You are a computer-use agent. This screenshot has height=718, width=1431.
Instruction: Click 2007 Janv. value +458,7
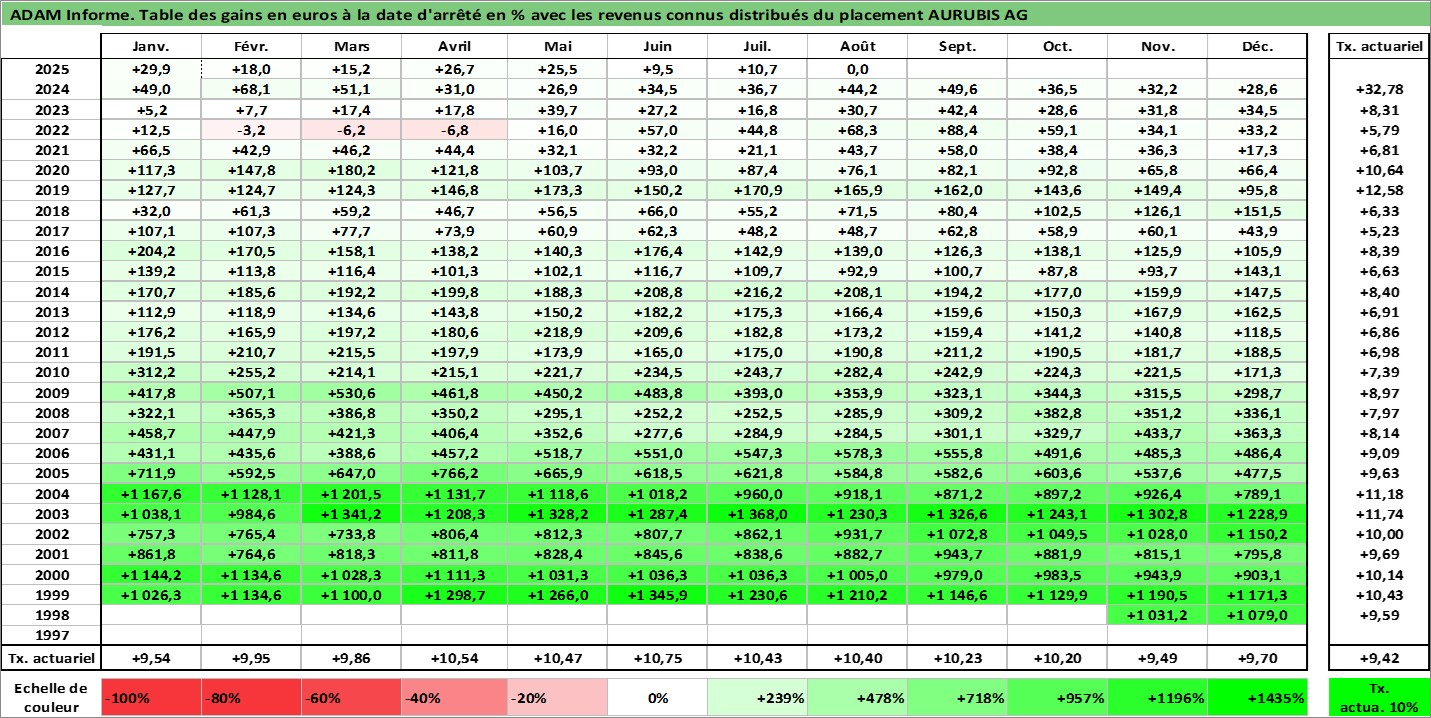tap(152, 433)
